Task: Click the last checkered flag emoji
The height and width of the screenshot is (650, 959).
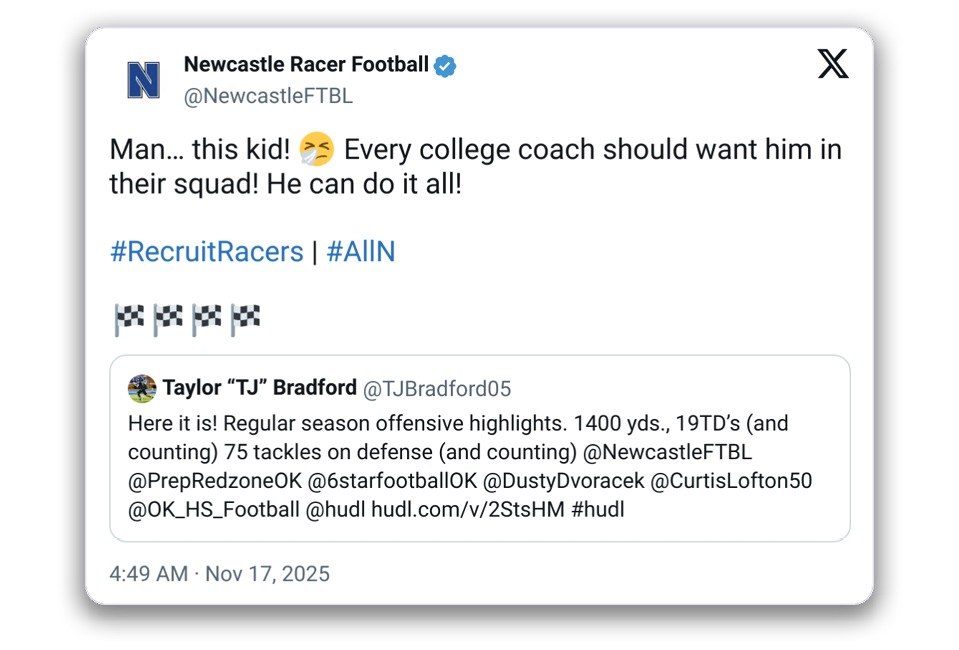Action: click(x=246, y=320)
